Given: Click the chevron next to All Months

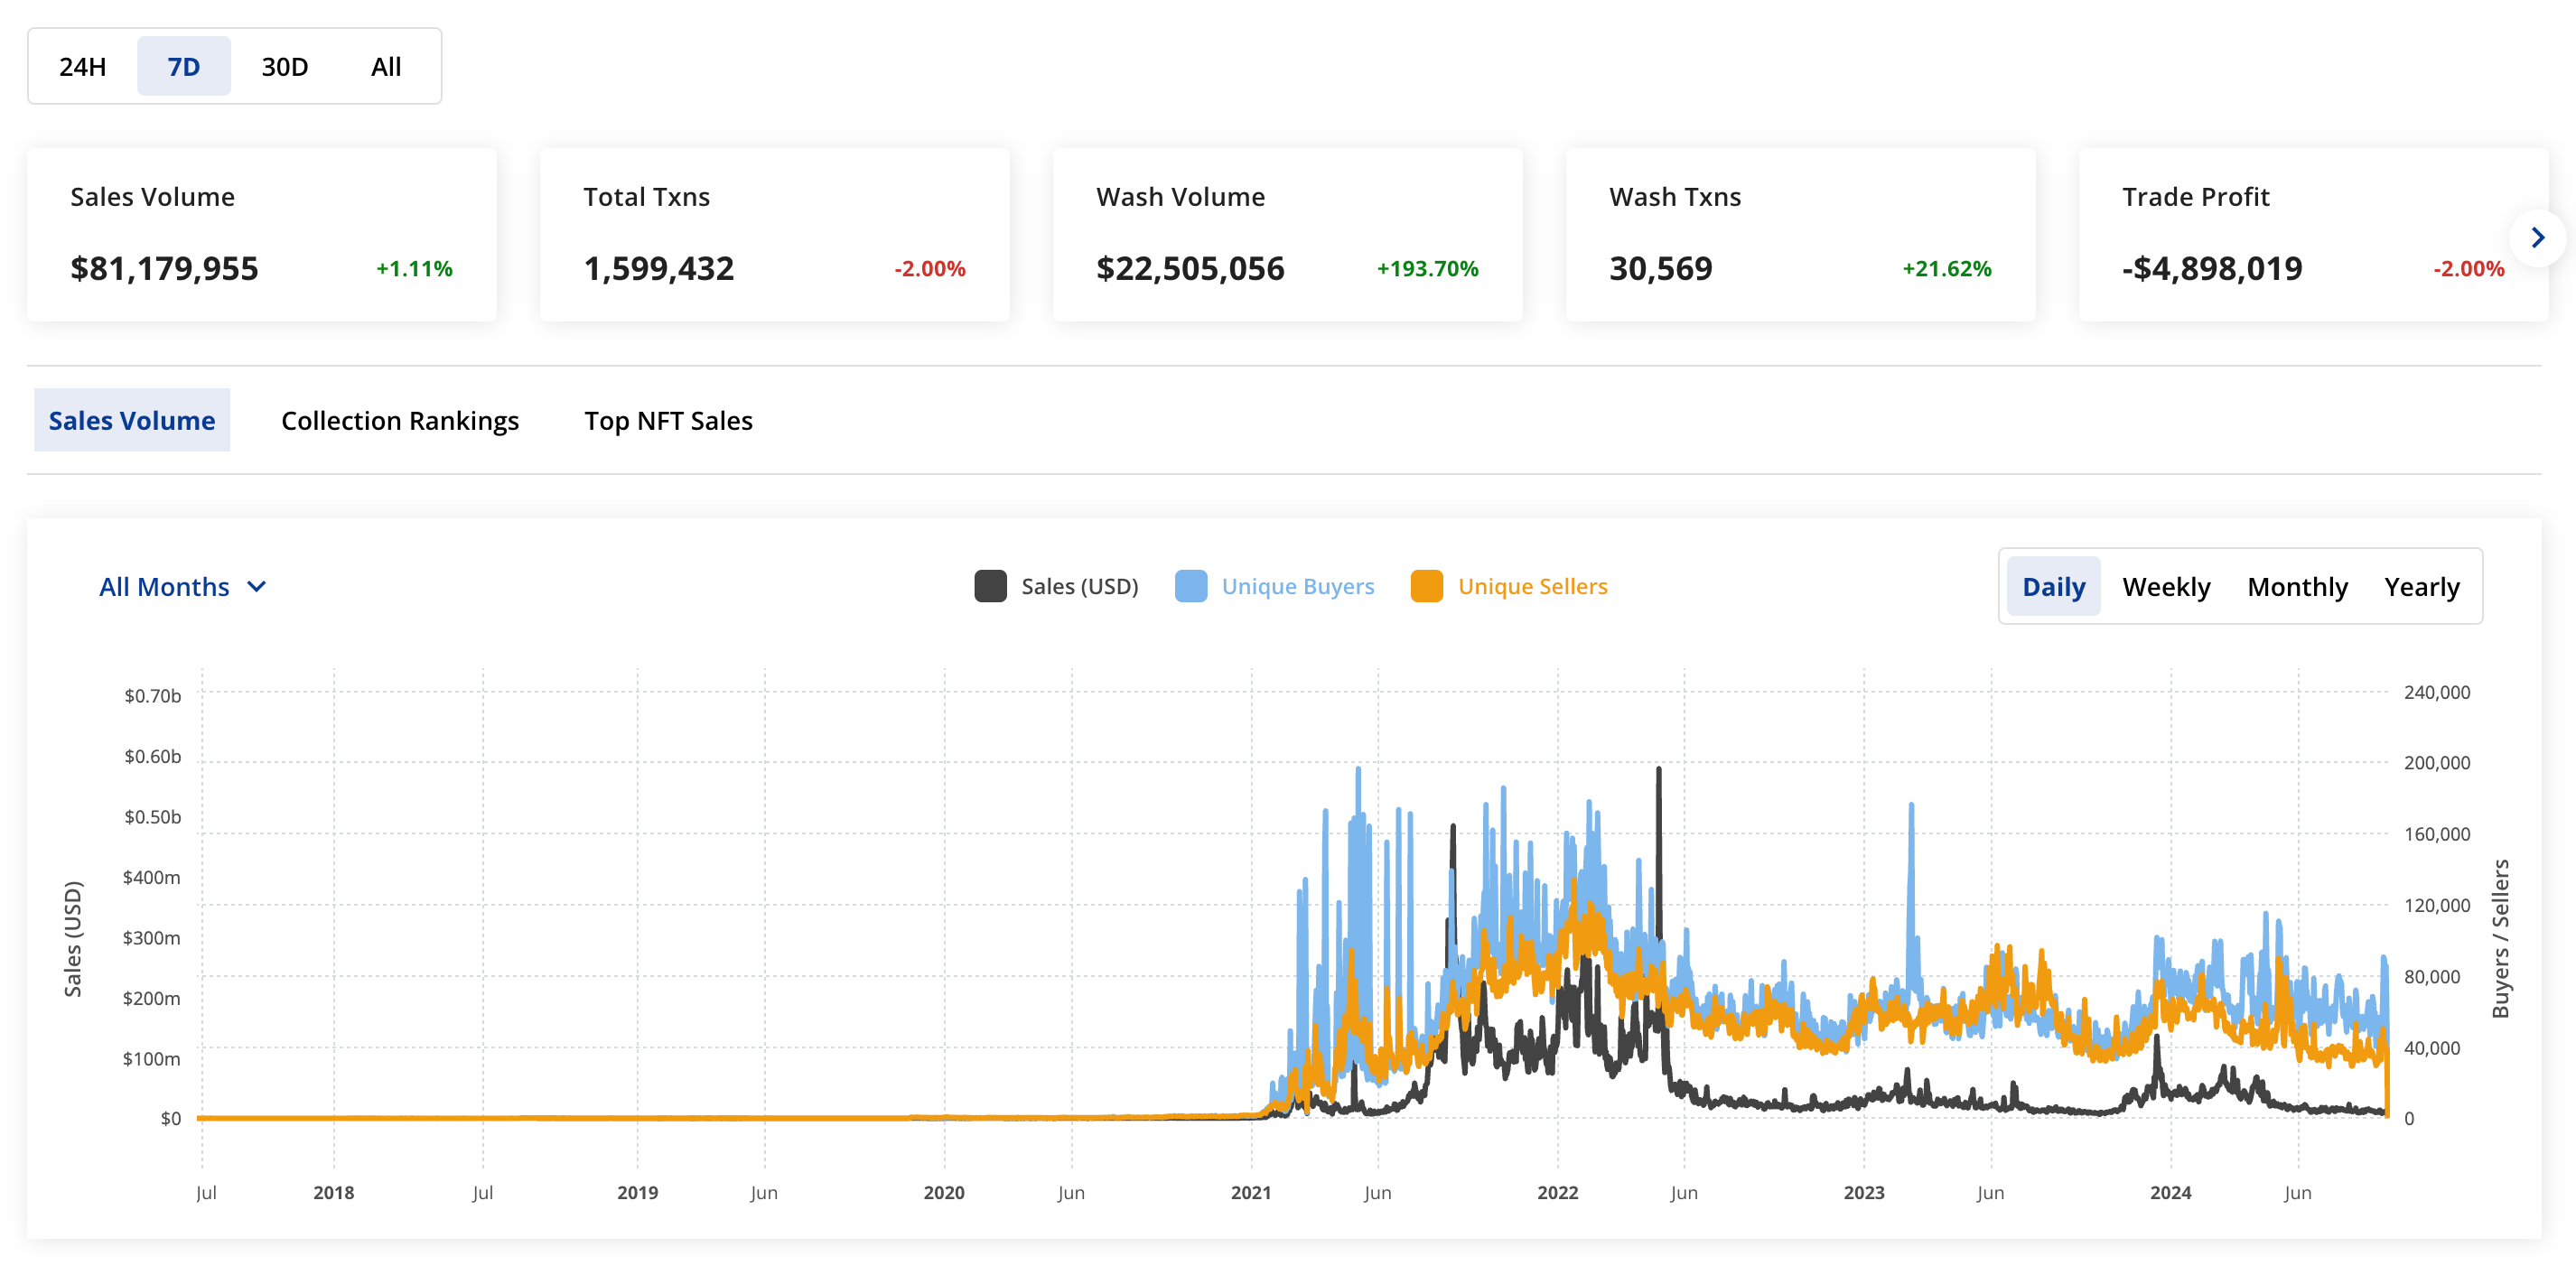Looking at the screenshot, I should [257, 587].
